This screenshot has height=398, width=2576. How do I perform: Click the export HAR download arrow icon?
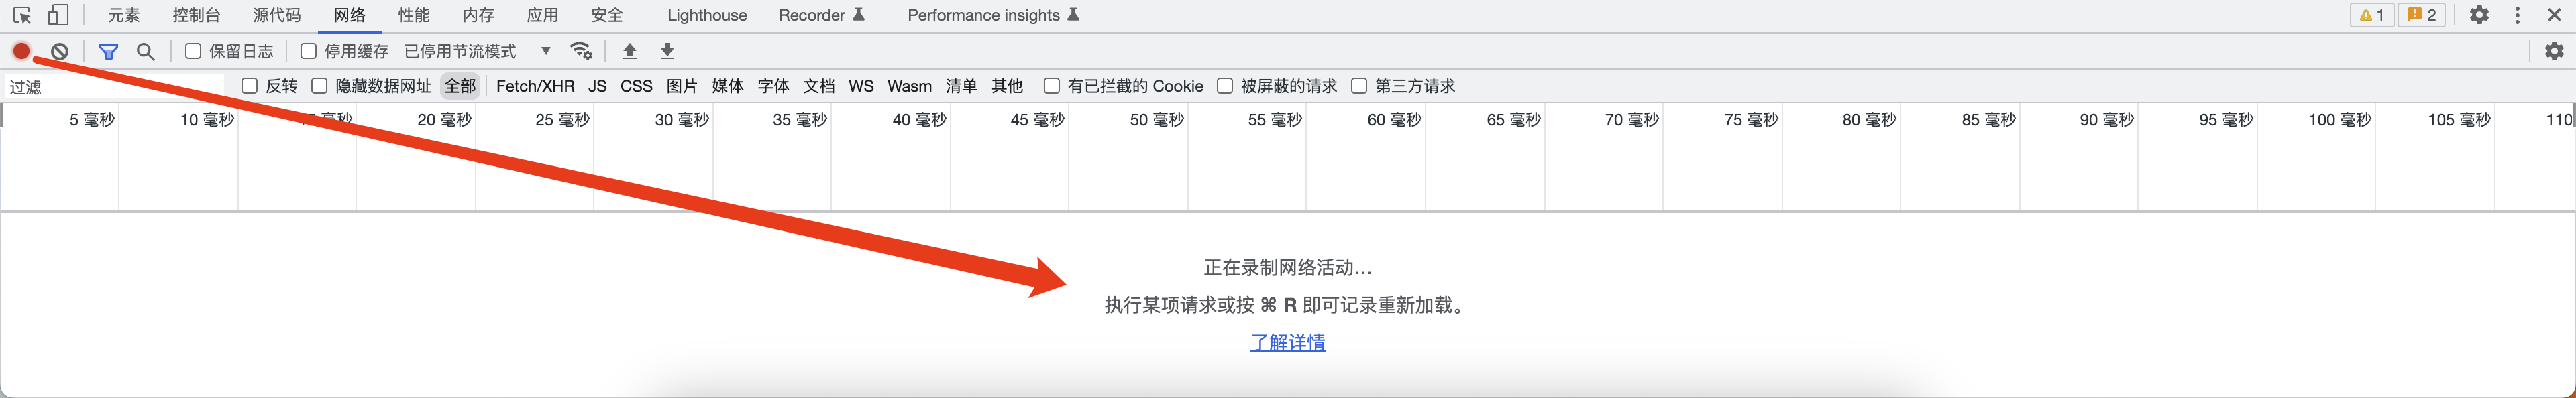667,51
